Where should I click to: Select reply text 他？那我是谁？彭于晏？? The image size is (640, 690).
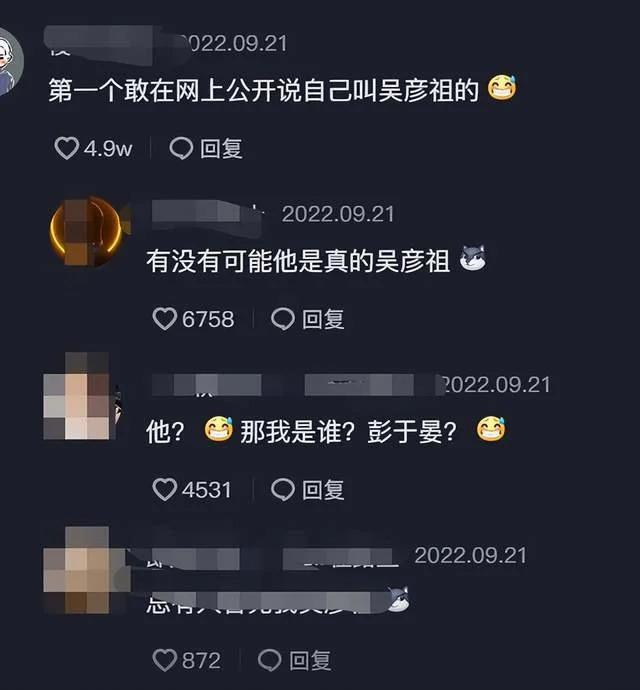(x=302, y=432)
